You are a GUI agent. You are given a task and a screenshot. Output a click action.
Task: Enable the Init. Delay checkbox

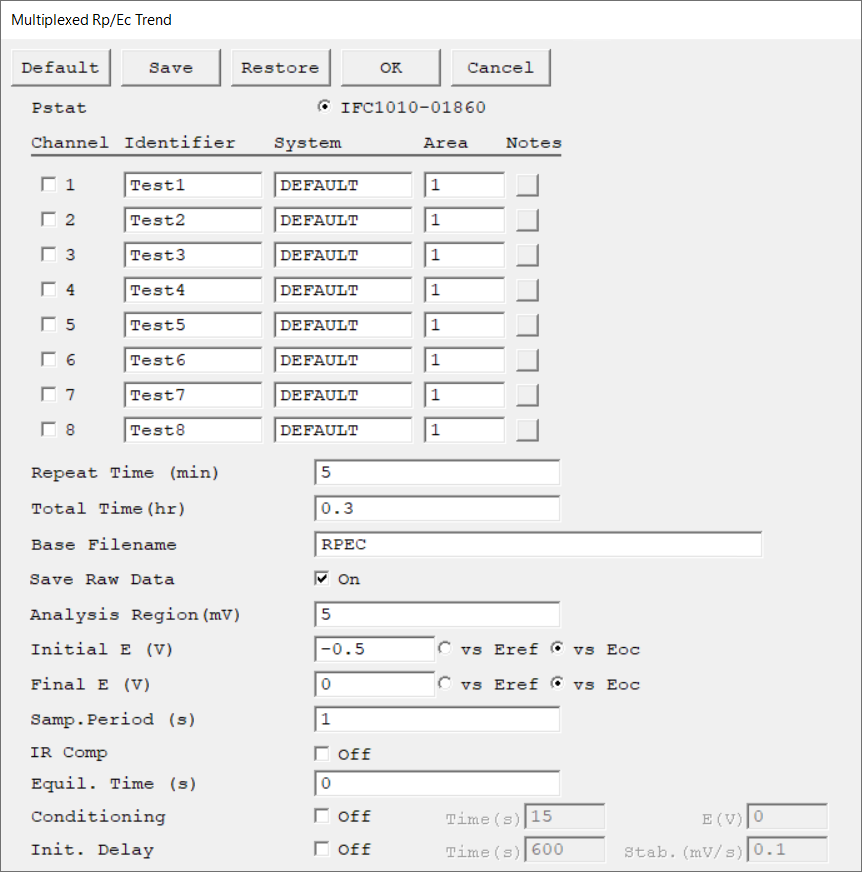click(321, 849)
